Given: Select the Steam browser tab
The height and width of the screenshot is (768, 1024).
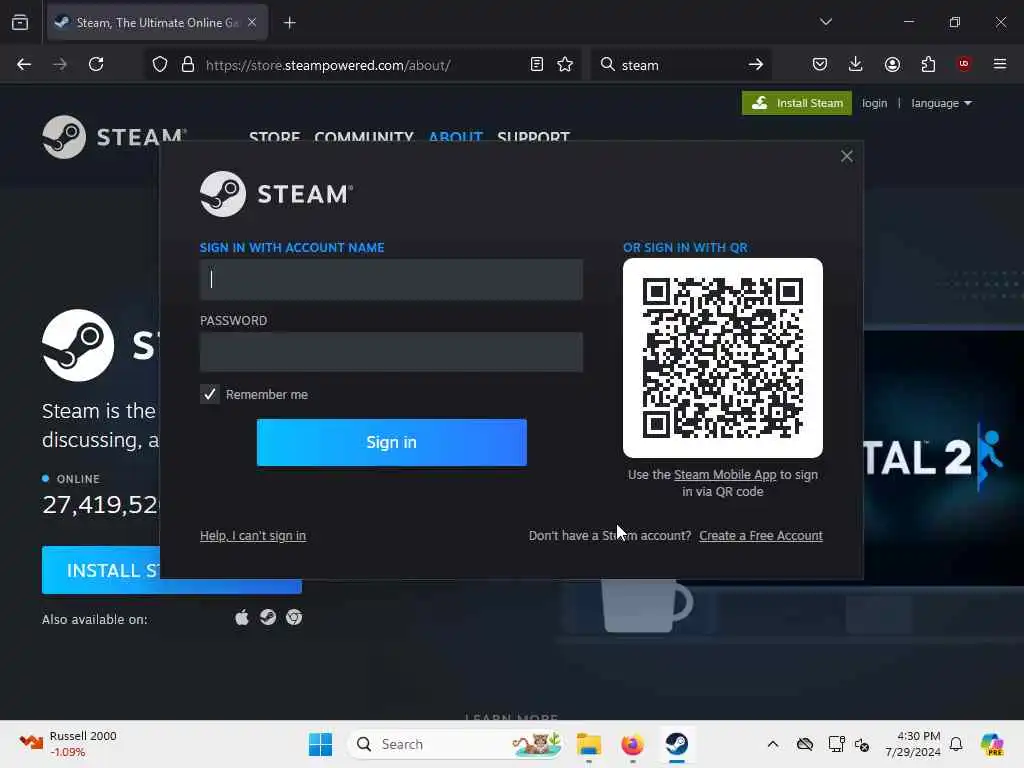Looking at the screenshot, I should coord(157,22).
